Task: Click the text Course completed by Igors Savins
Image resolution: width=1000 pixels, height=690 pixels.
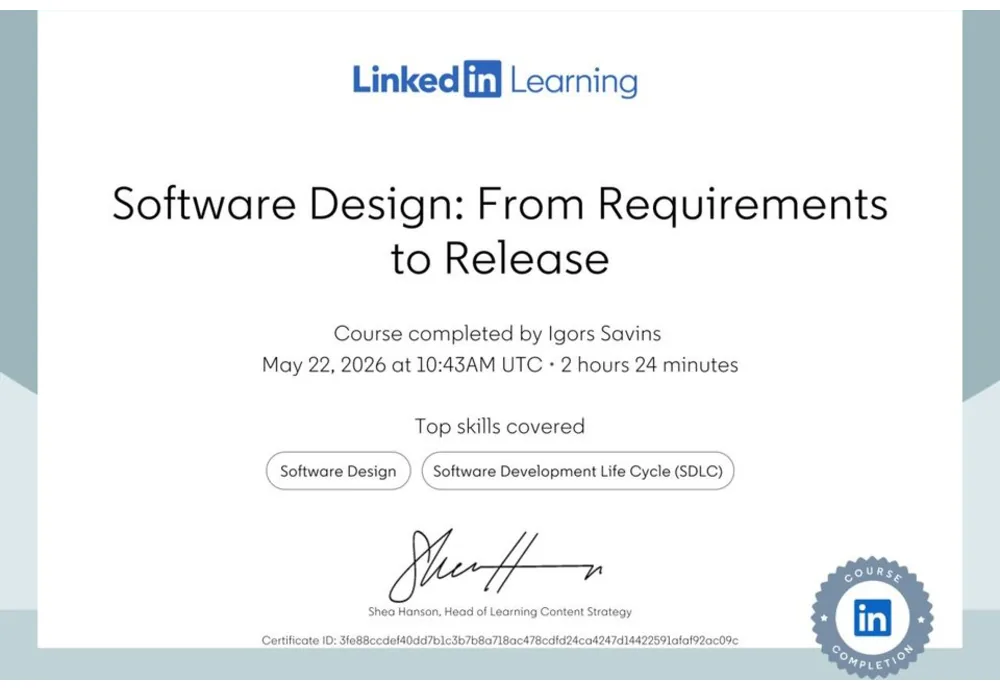Action: click(x=497, y=334)
